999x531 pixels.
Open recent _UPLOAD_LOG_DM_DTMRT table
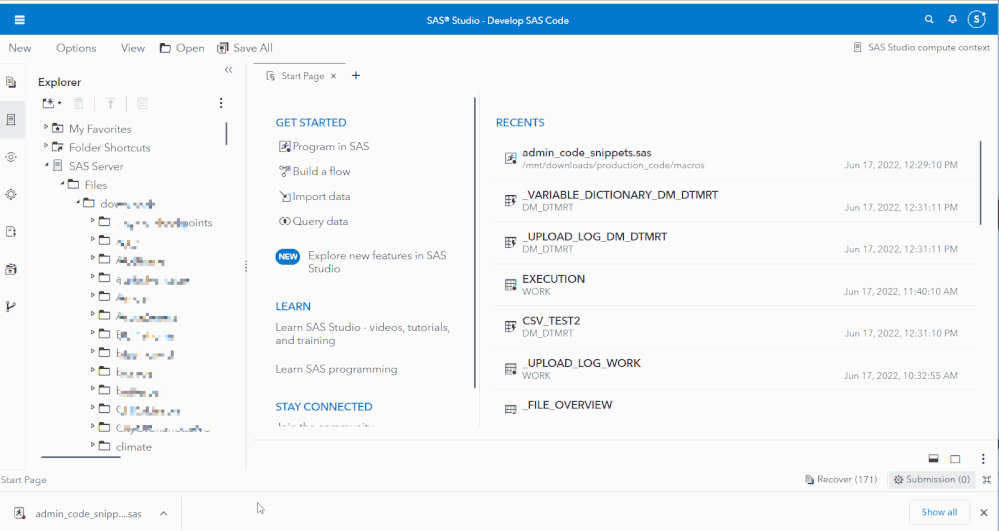733,242
